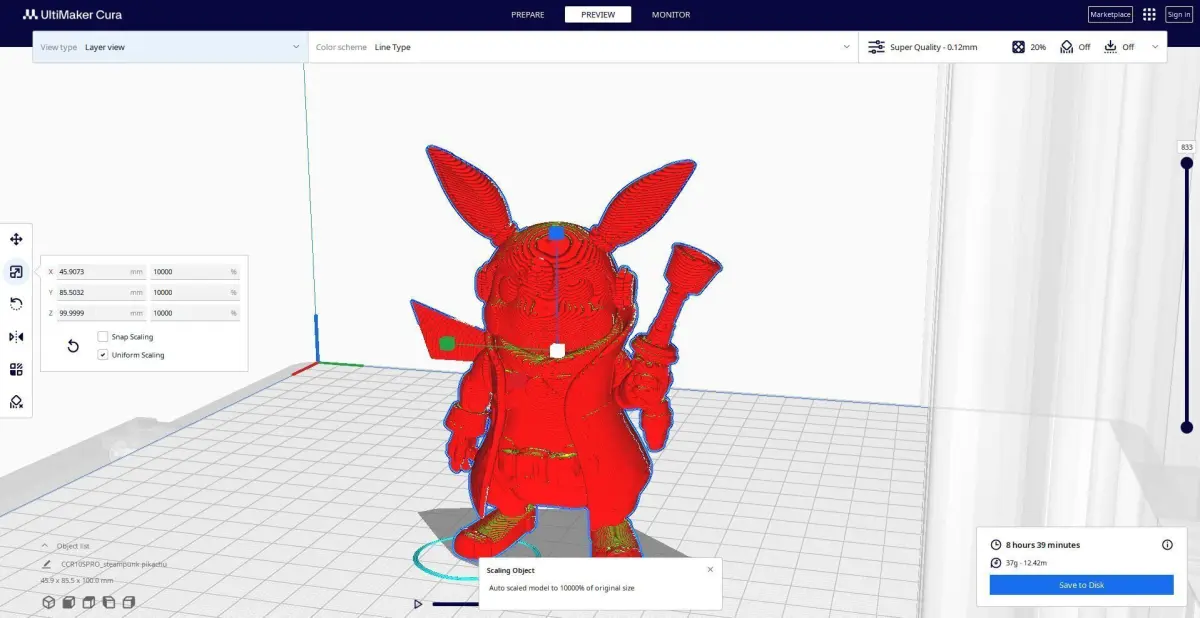The height and width of the screenshot is (618, 1200).
Task: Switch to left side view cube icon
Action: (x=109, y=602)
